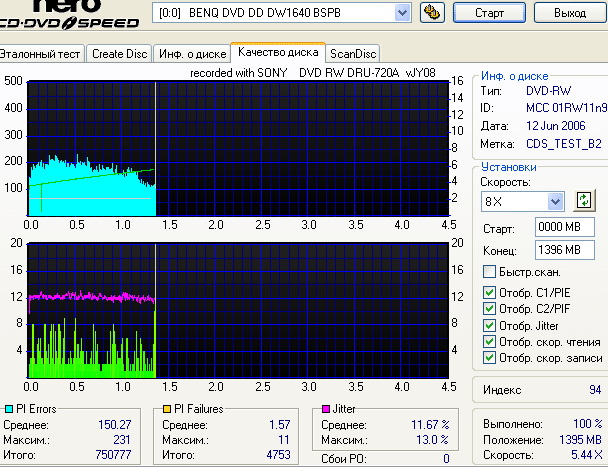Click the PI Failures total 4753

pos(278,454)
